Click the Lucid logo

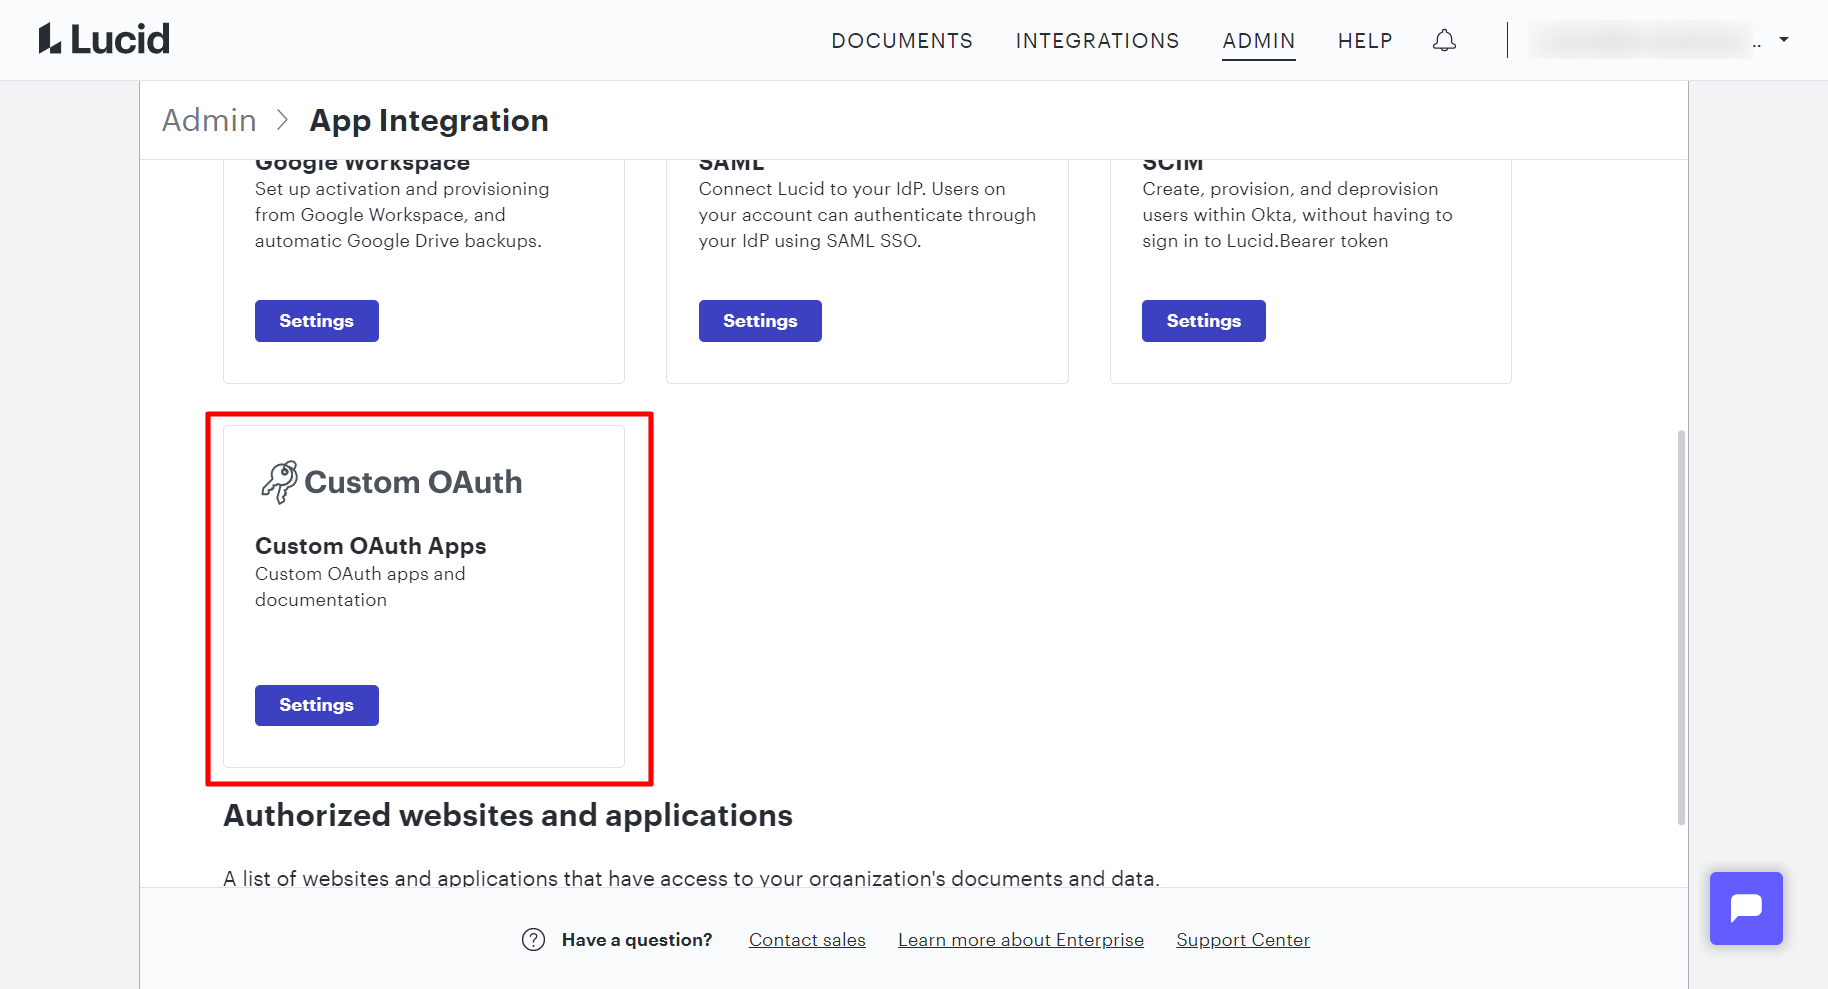[x=104, y=39]
